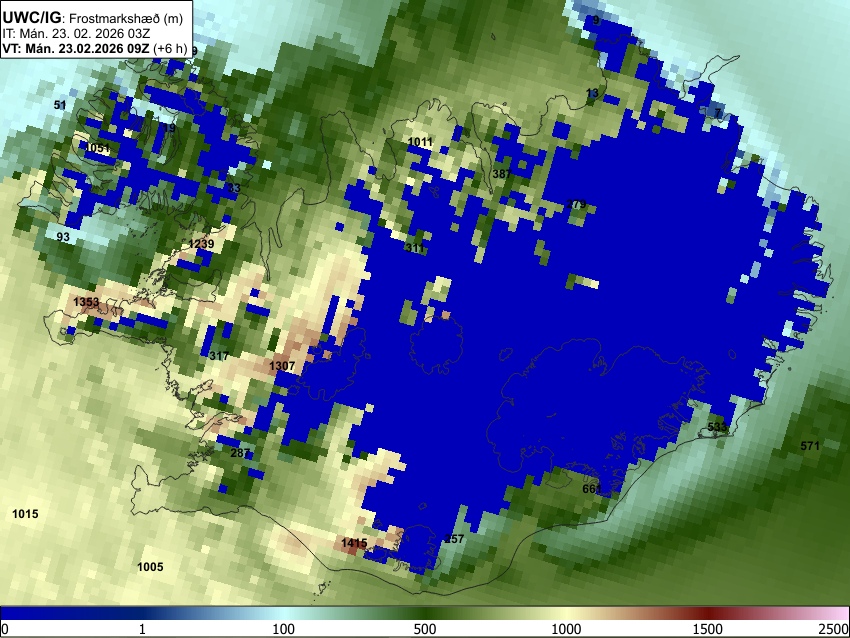Click the map value 571
Image resolution: width=850 pixels, height=638 pixels.
pyautogui.click(x=810, y=446)
